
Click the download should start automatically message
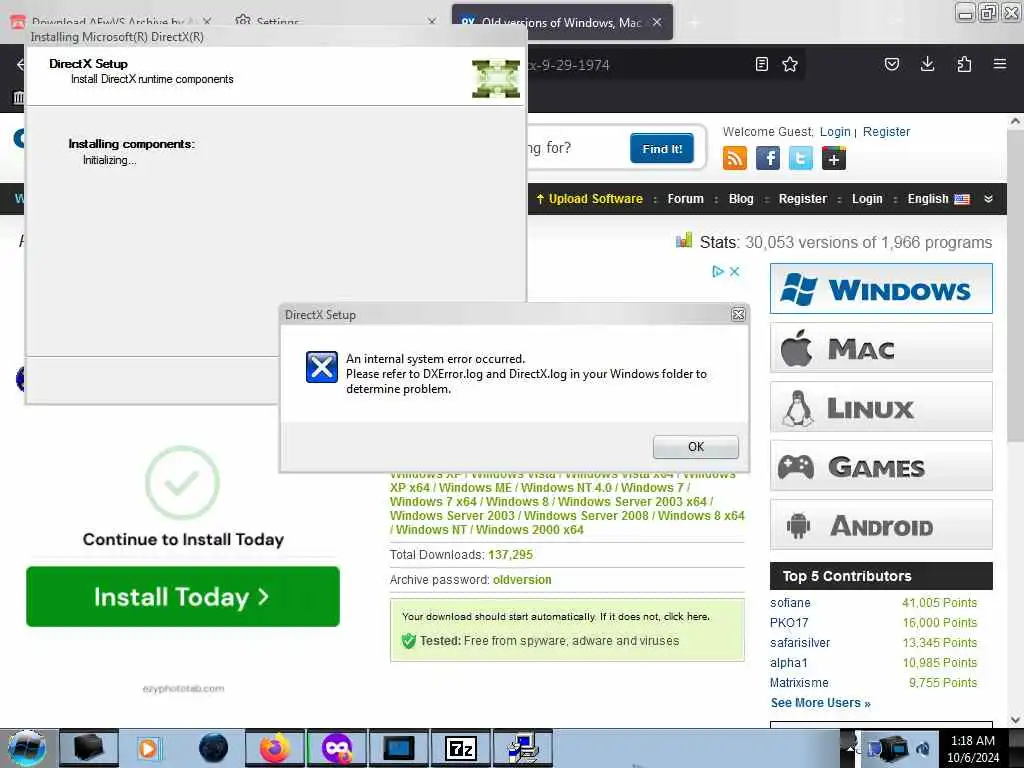pos(556,616)
